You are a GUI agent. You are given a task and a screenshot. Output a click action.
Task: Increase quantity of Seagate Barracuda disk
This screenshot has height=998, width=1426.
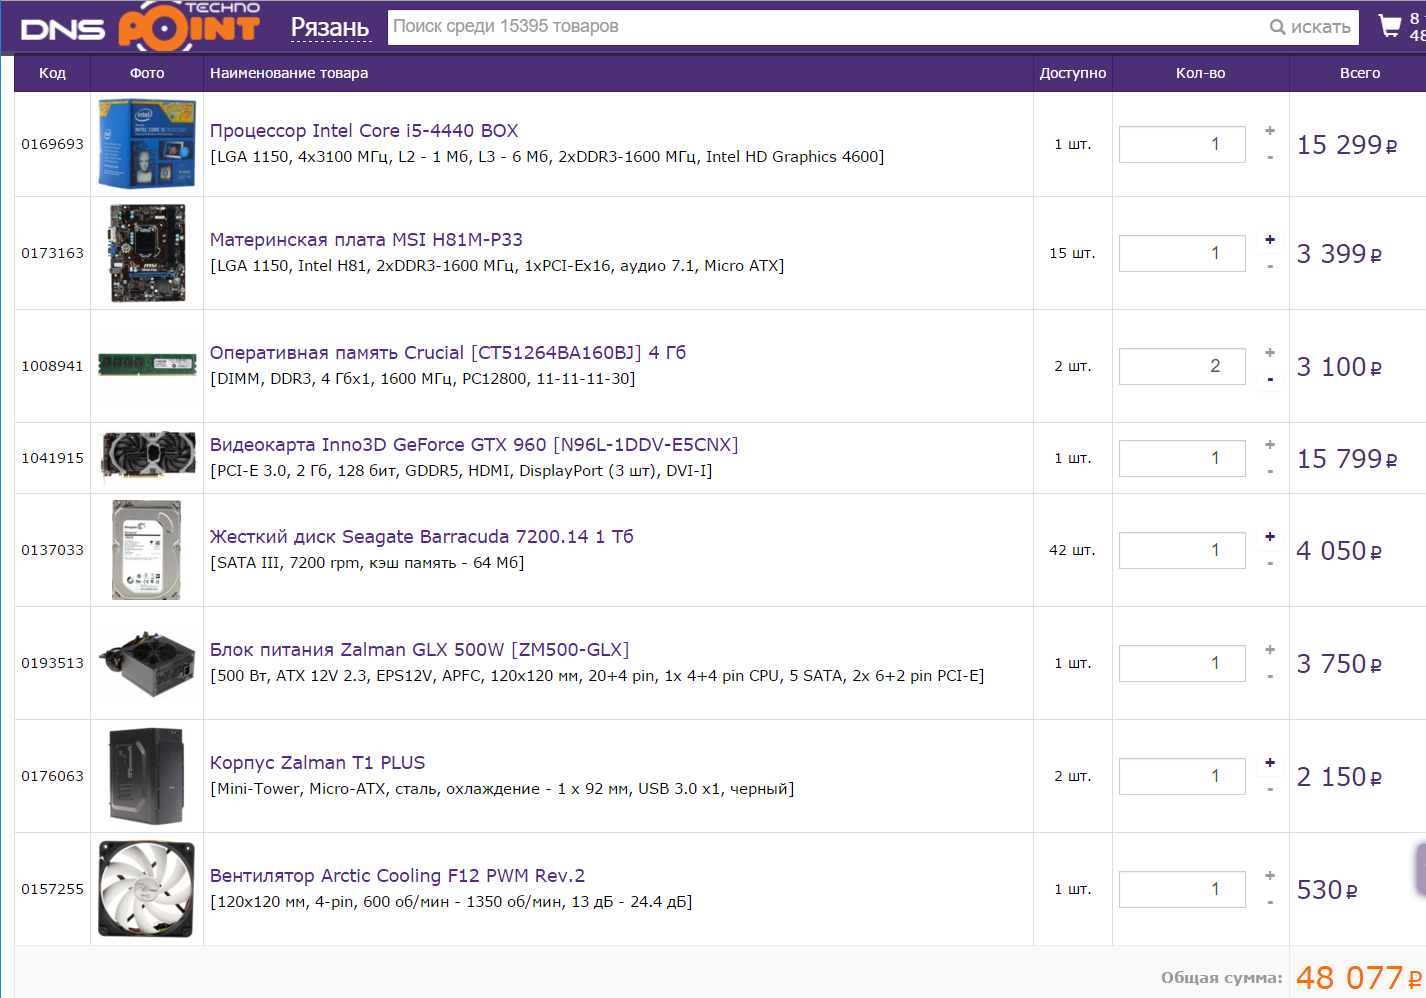(x=1270, y=537)
